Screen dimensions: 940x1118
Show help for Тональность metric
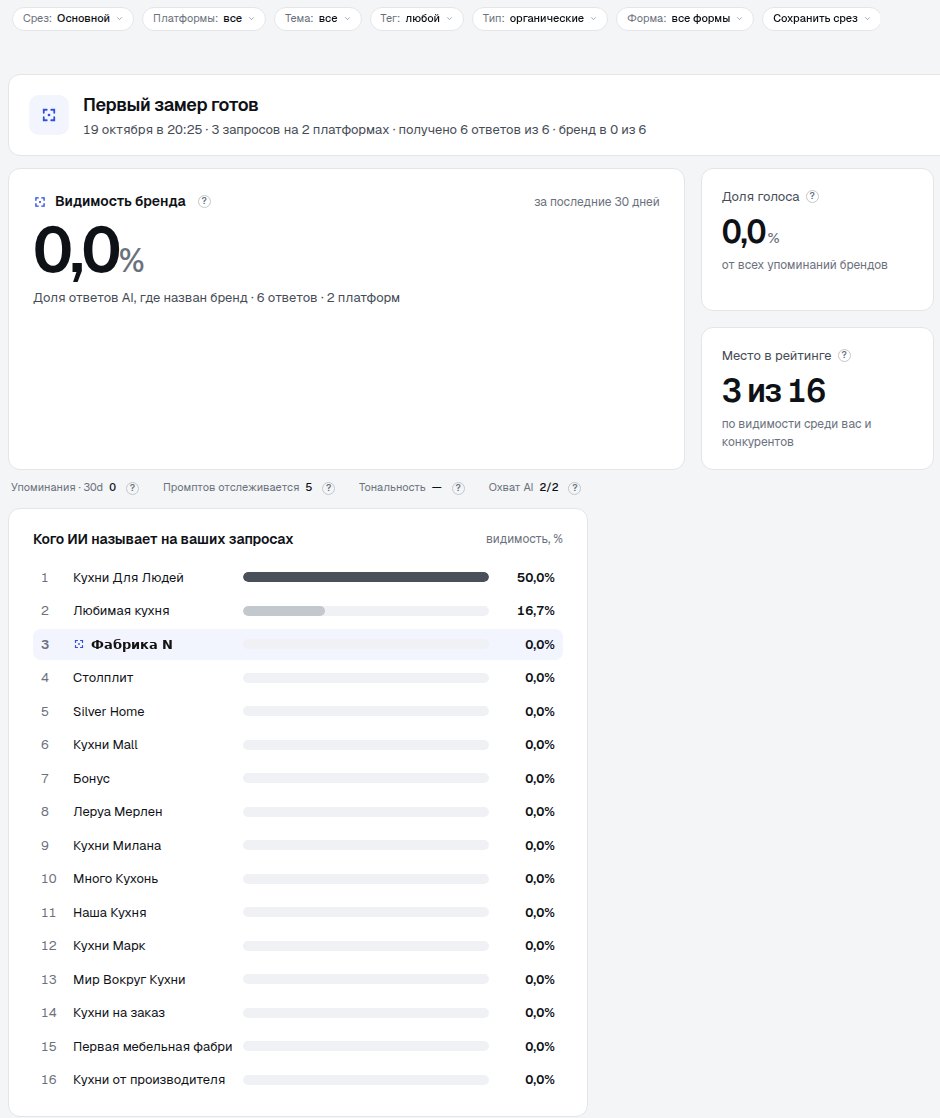(459, 488)
